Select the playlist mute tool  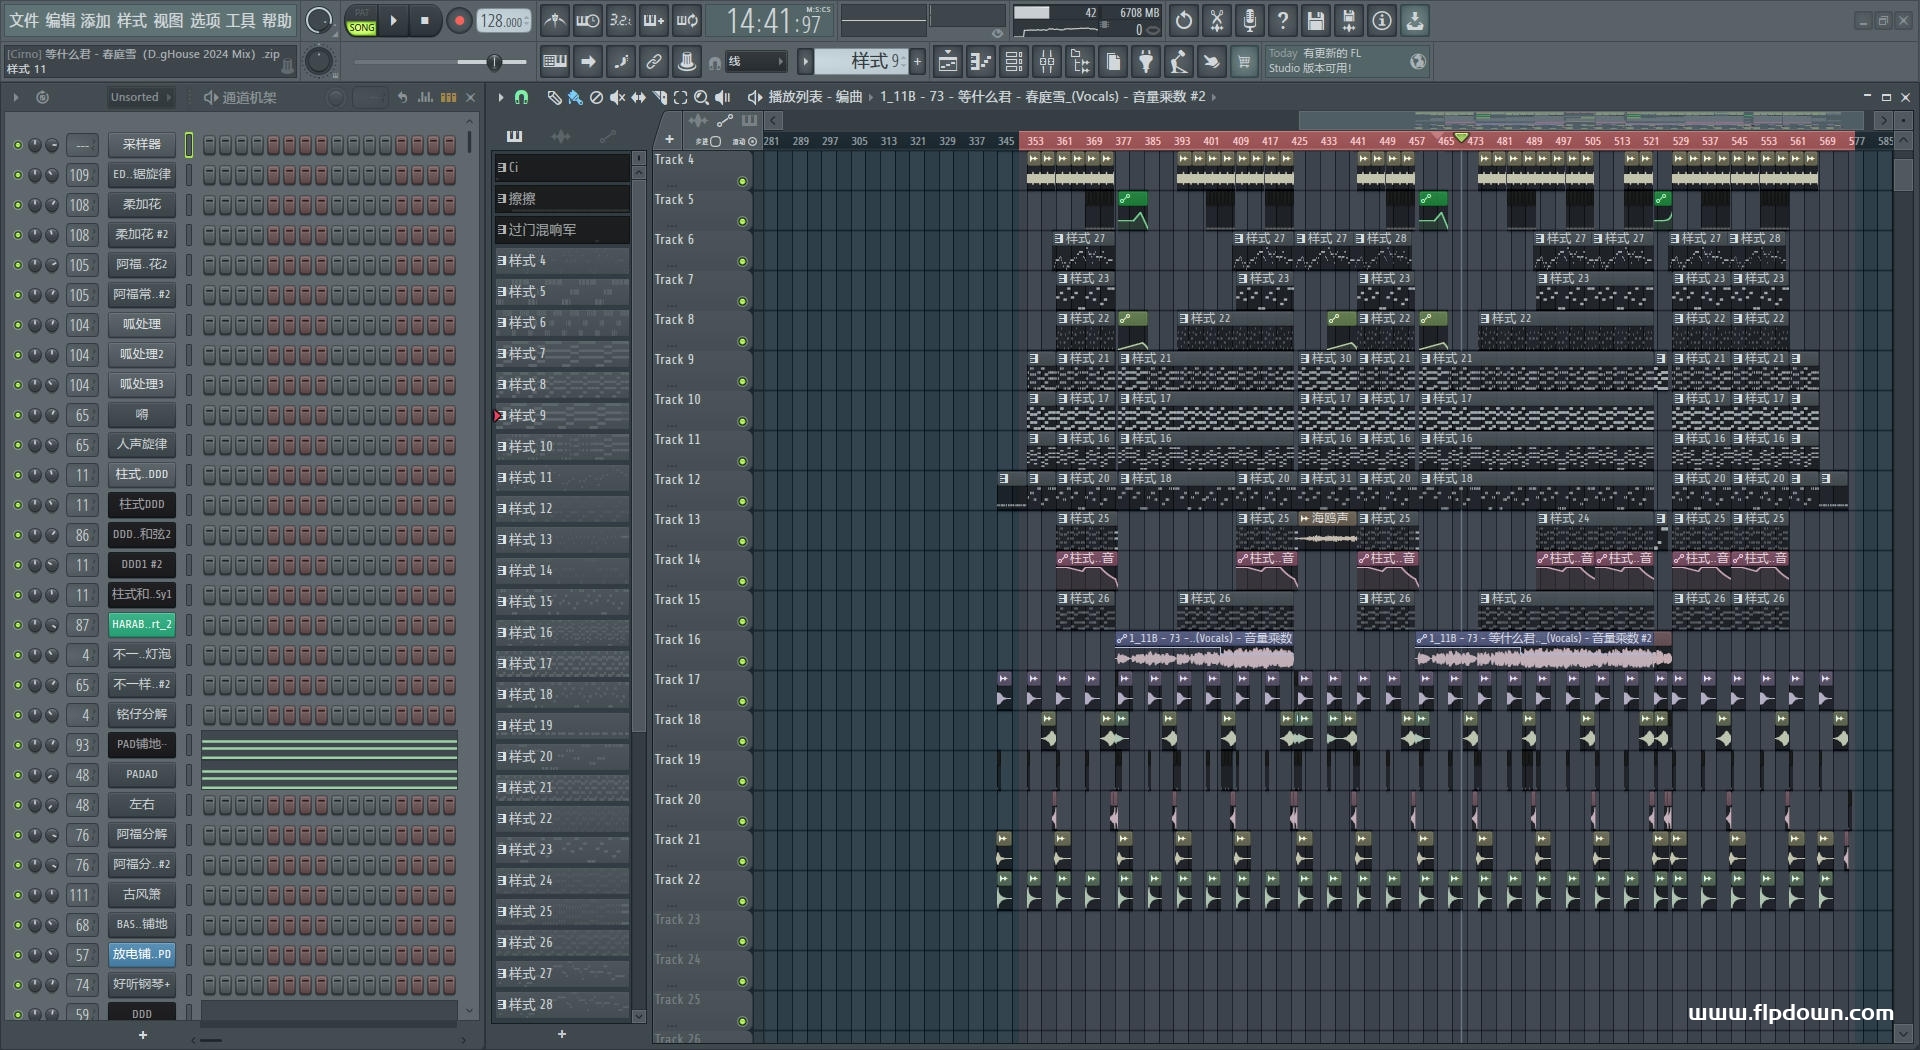tap(617, 97)
